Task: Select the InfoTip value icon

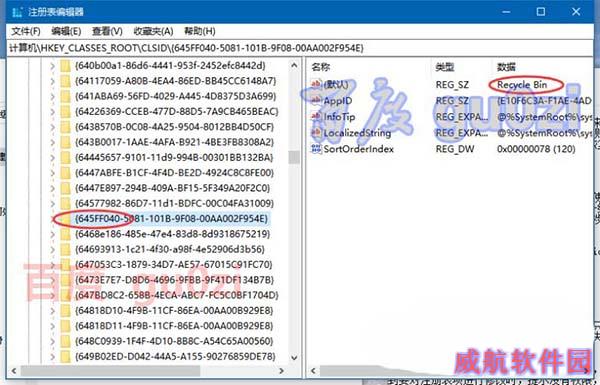Action: pyautogui.click(x=316, y=117)
